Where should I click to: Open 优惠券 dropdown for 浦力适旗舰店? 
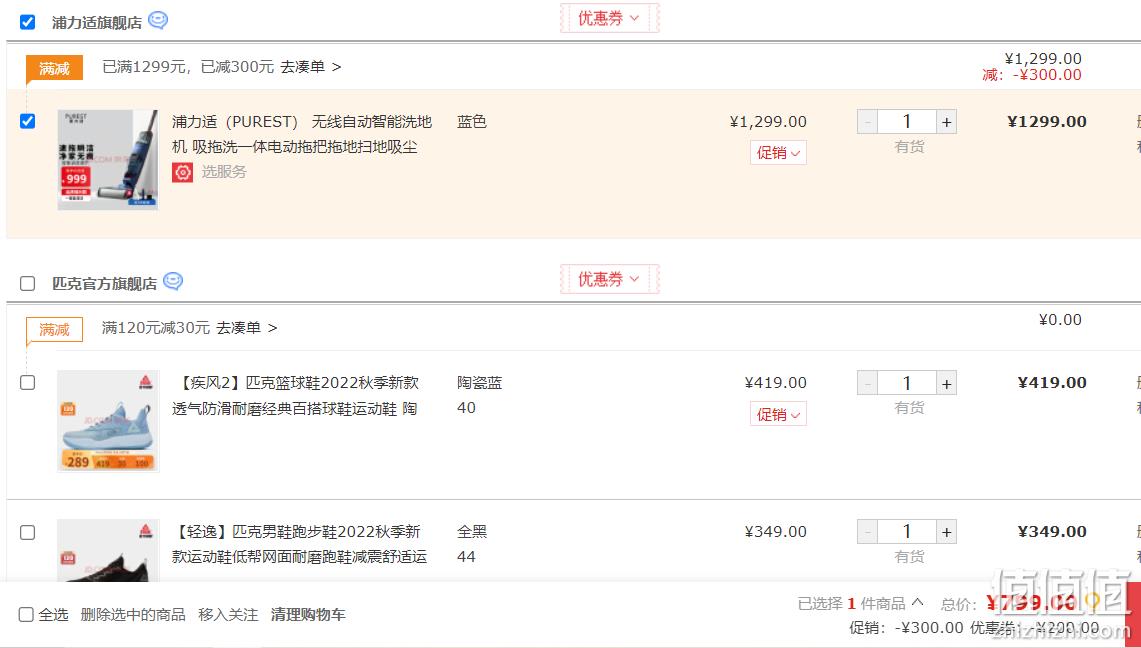(x=609, y=18)
